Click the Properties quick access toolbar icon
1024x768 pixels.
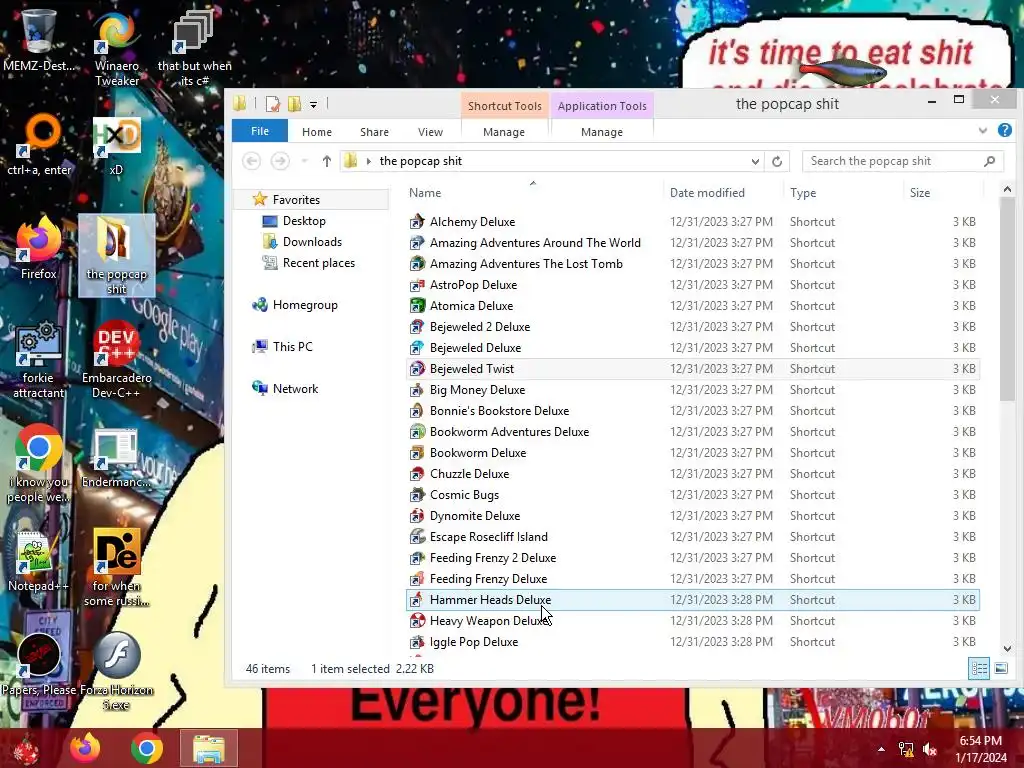tap(273, 104)
